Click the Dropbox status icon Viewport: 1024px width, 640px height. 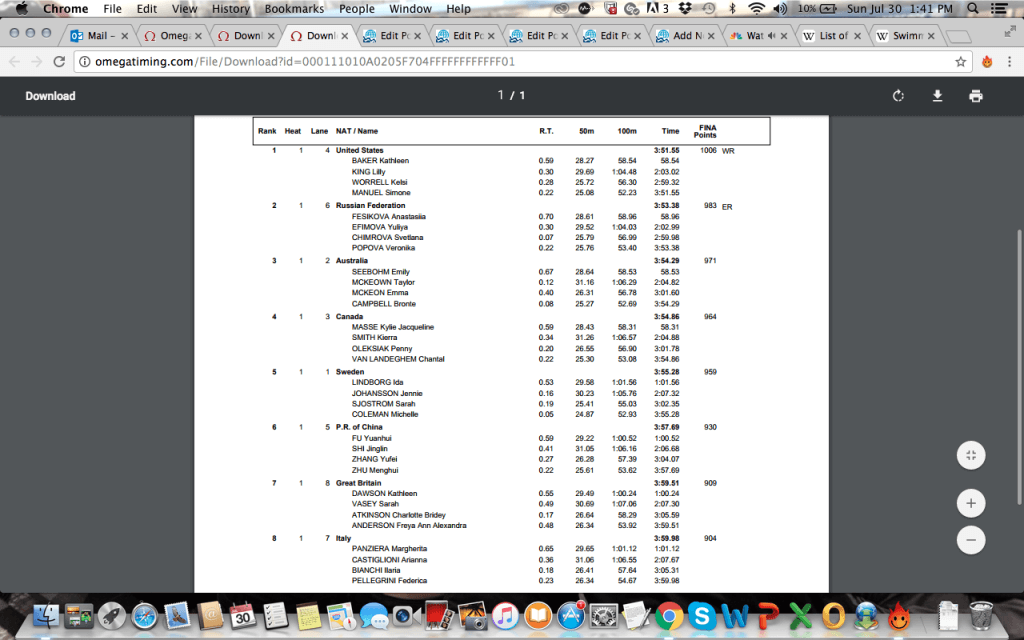pyautogui.click(x=683, y=9)
